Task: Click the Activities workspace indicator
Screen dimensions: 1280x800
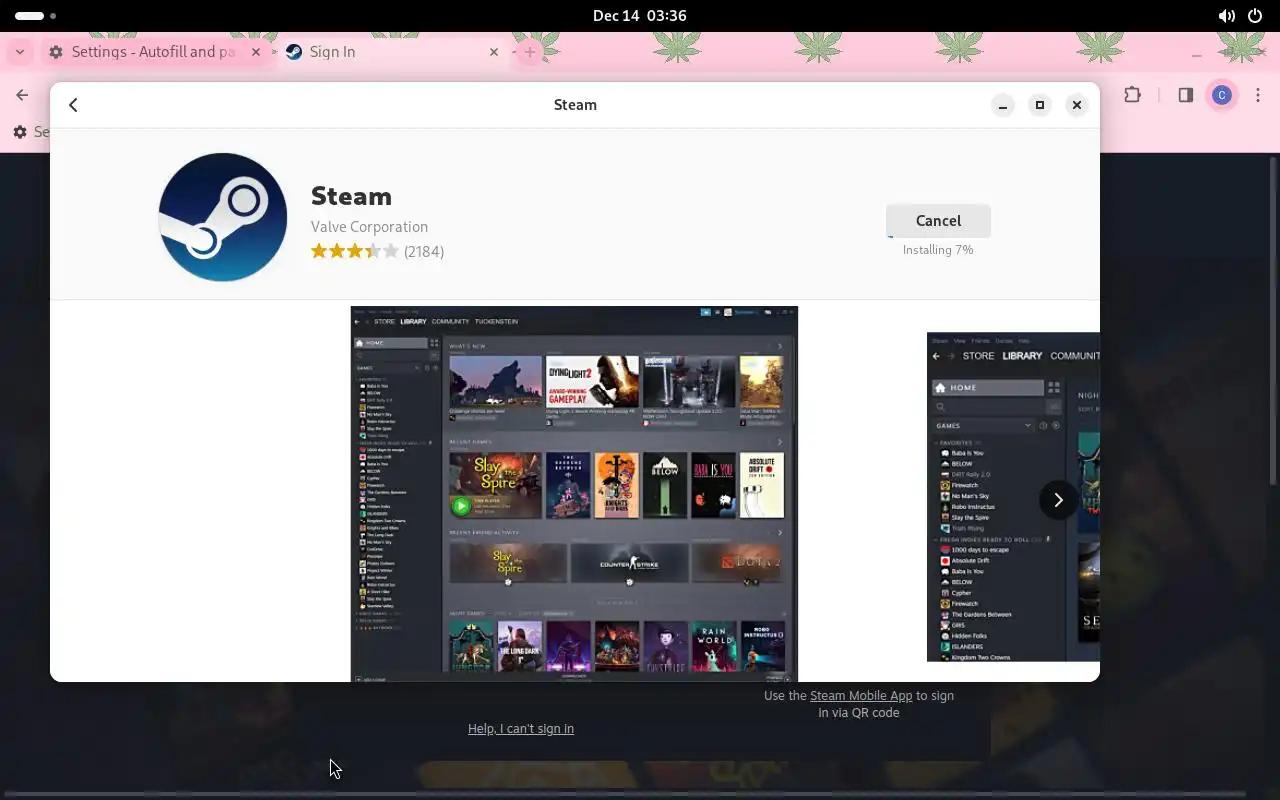Action: coord(35,16)
